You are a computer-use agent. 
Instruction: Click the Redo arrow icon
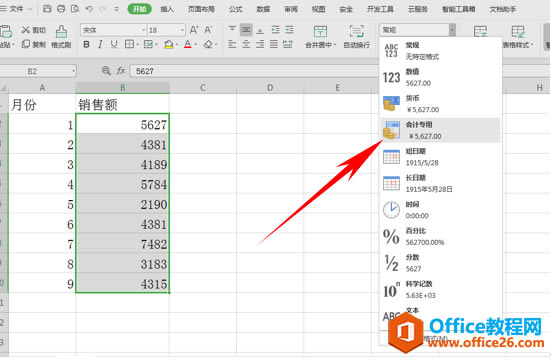(103, 9)
